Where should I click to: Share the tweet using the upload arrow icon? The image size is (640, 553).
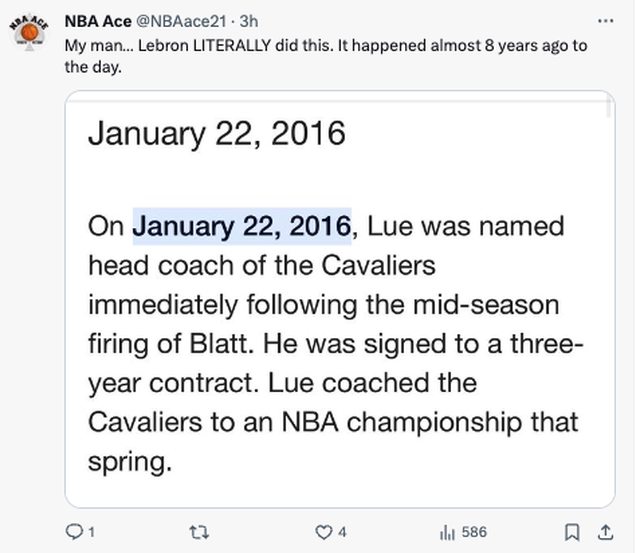pos(604,532)
